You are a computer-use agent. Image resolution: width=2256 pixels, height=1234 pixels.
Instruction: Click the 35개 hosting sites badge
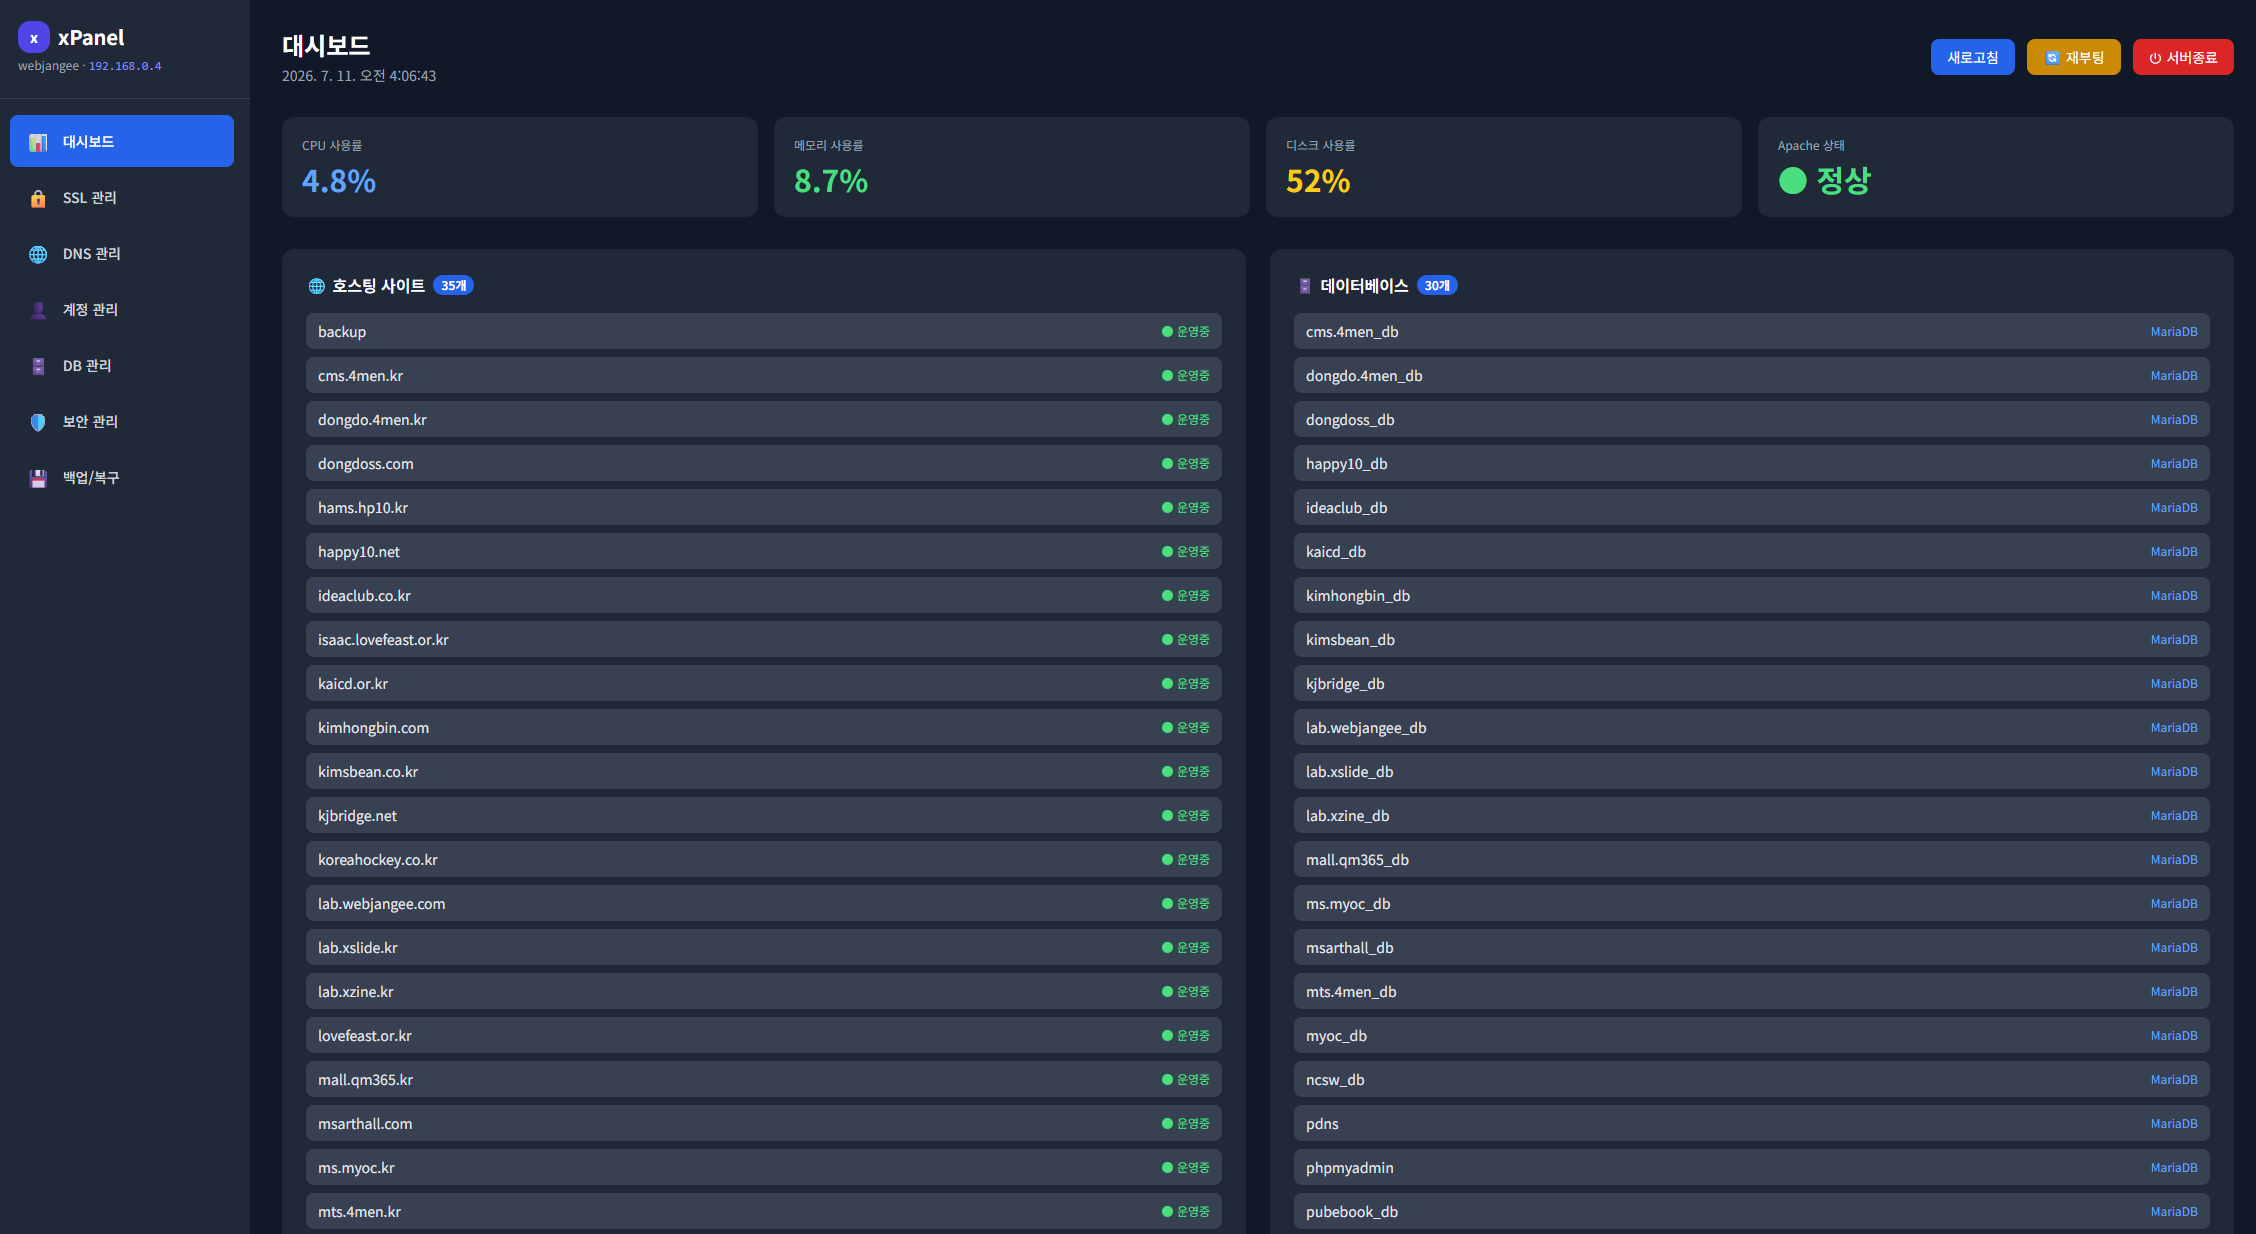coord(453,286)
